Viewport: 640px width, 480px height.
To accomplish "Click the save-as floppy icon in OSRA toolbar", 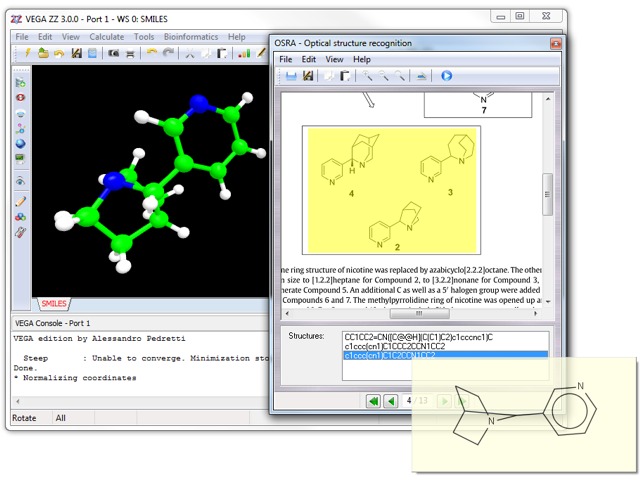I will tap(308, 76).
